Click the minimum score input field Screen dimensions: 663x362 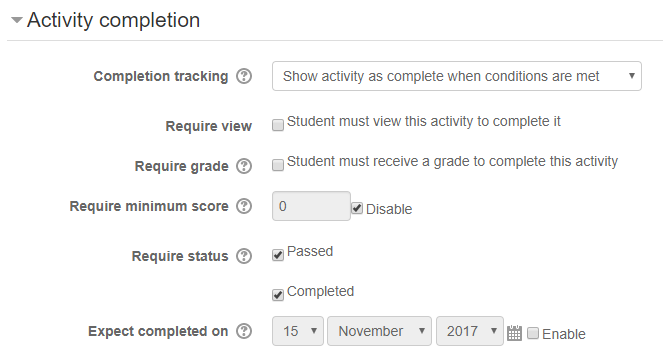click(311, 206)
